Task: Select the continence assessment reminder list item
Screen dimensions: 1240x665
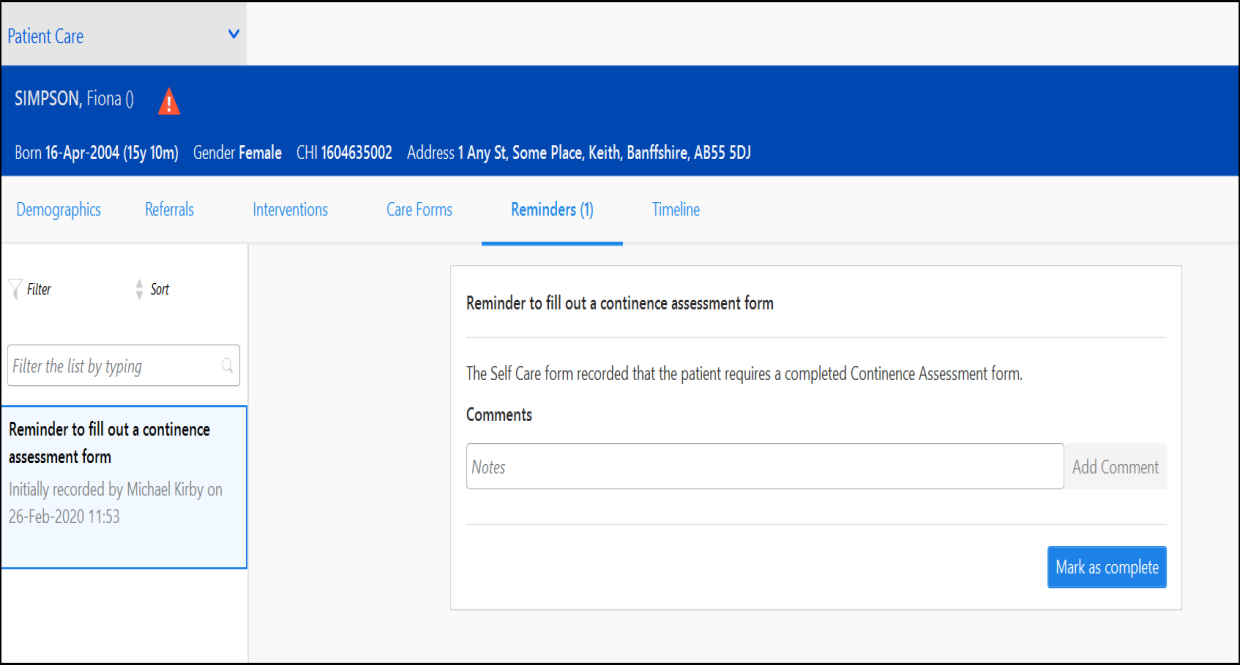Action: (124, 487)
